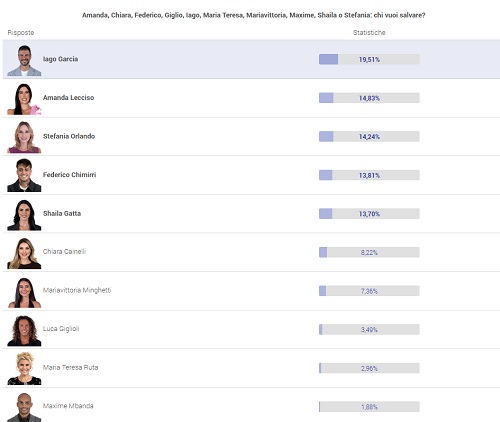Select the 8,22% progress bar
The image size is (500, 422).
(369, 252)
